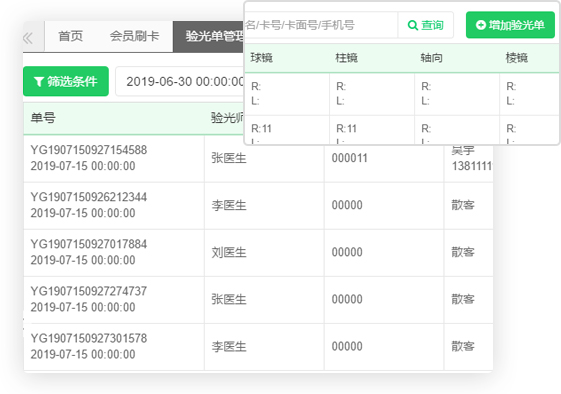The image size is (561, 394).
Task: Switch to the 会员刷卡 tab
Action: (x=134, y=36)
